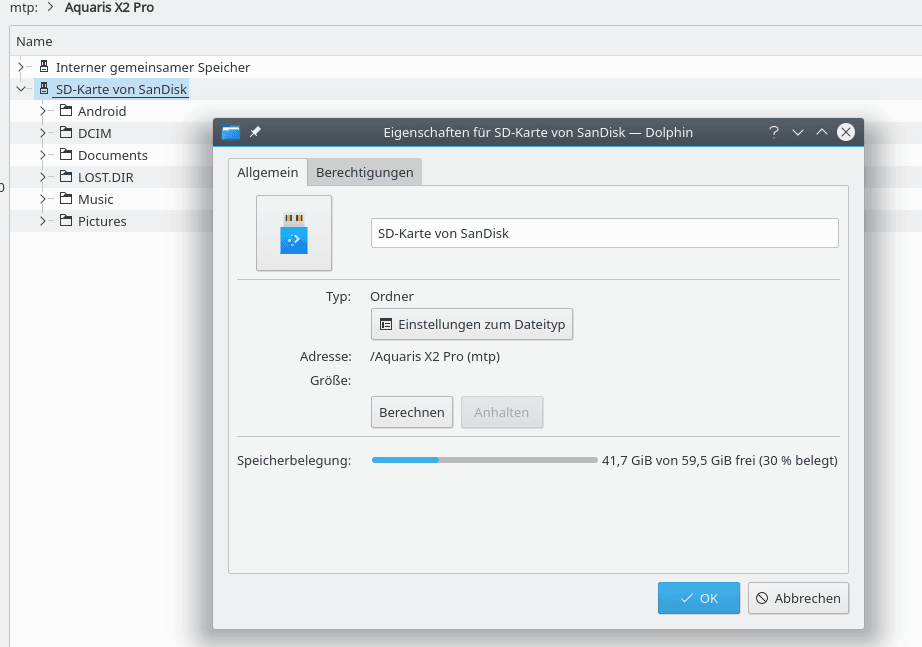The height and width of the screenshot is (647, 922).
Task: Click the text 41,7 GiB von 59,5 GiB frei
Action: [x=678, y=461]
